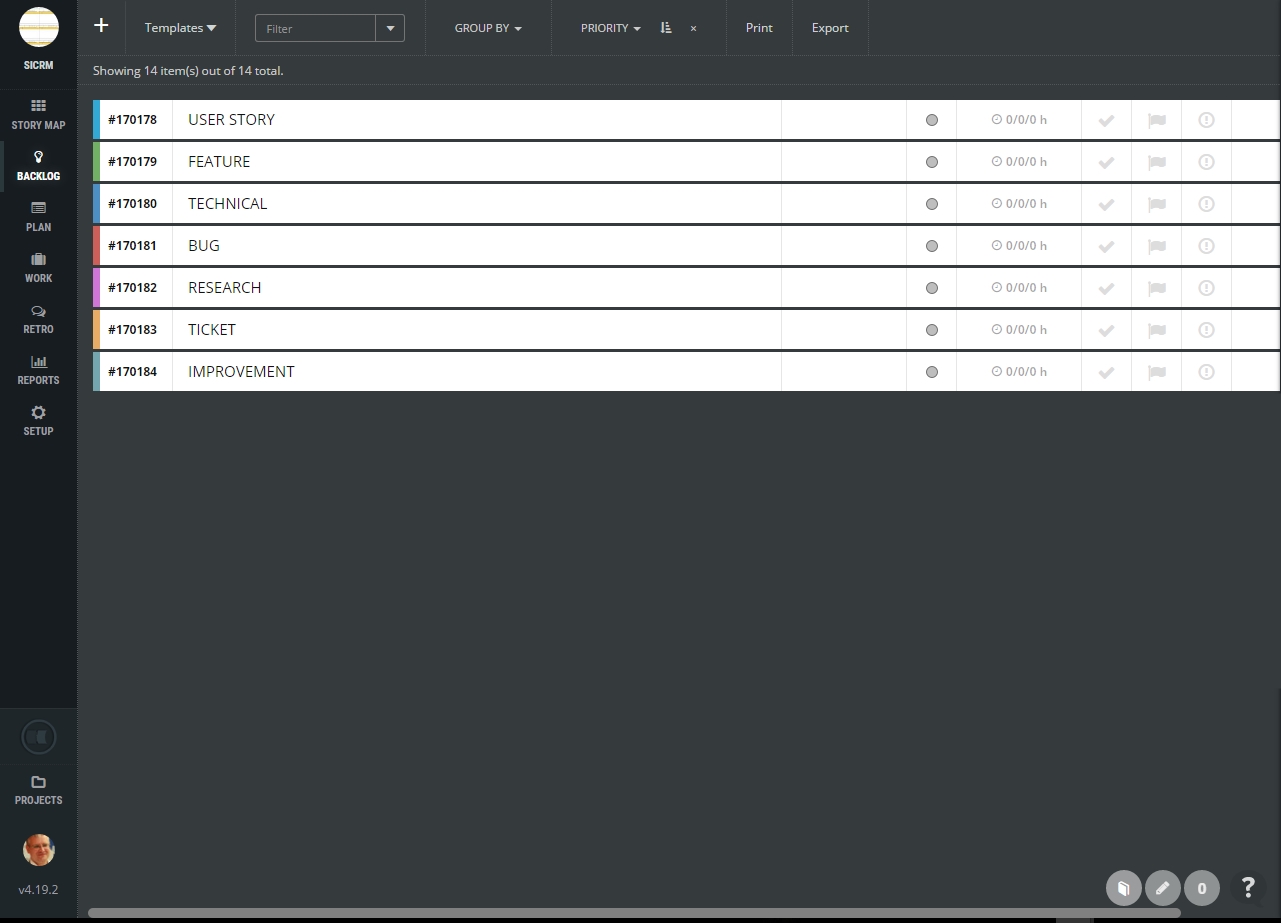Open the Group By dropdown
The width and height of the screenshot is (1281, 923).
[x=488, y=28]
